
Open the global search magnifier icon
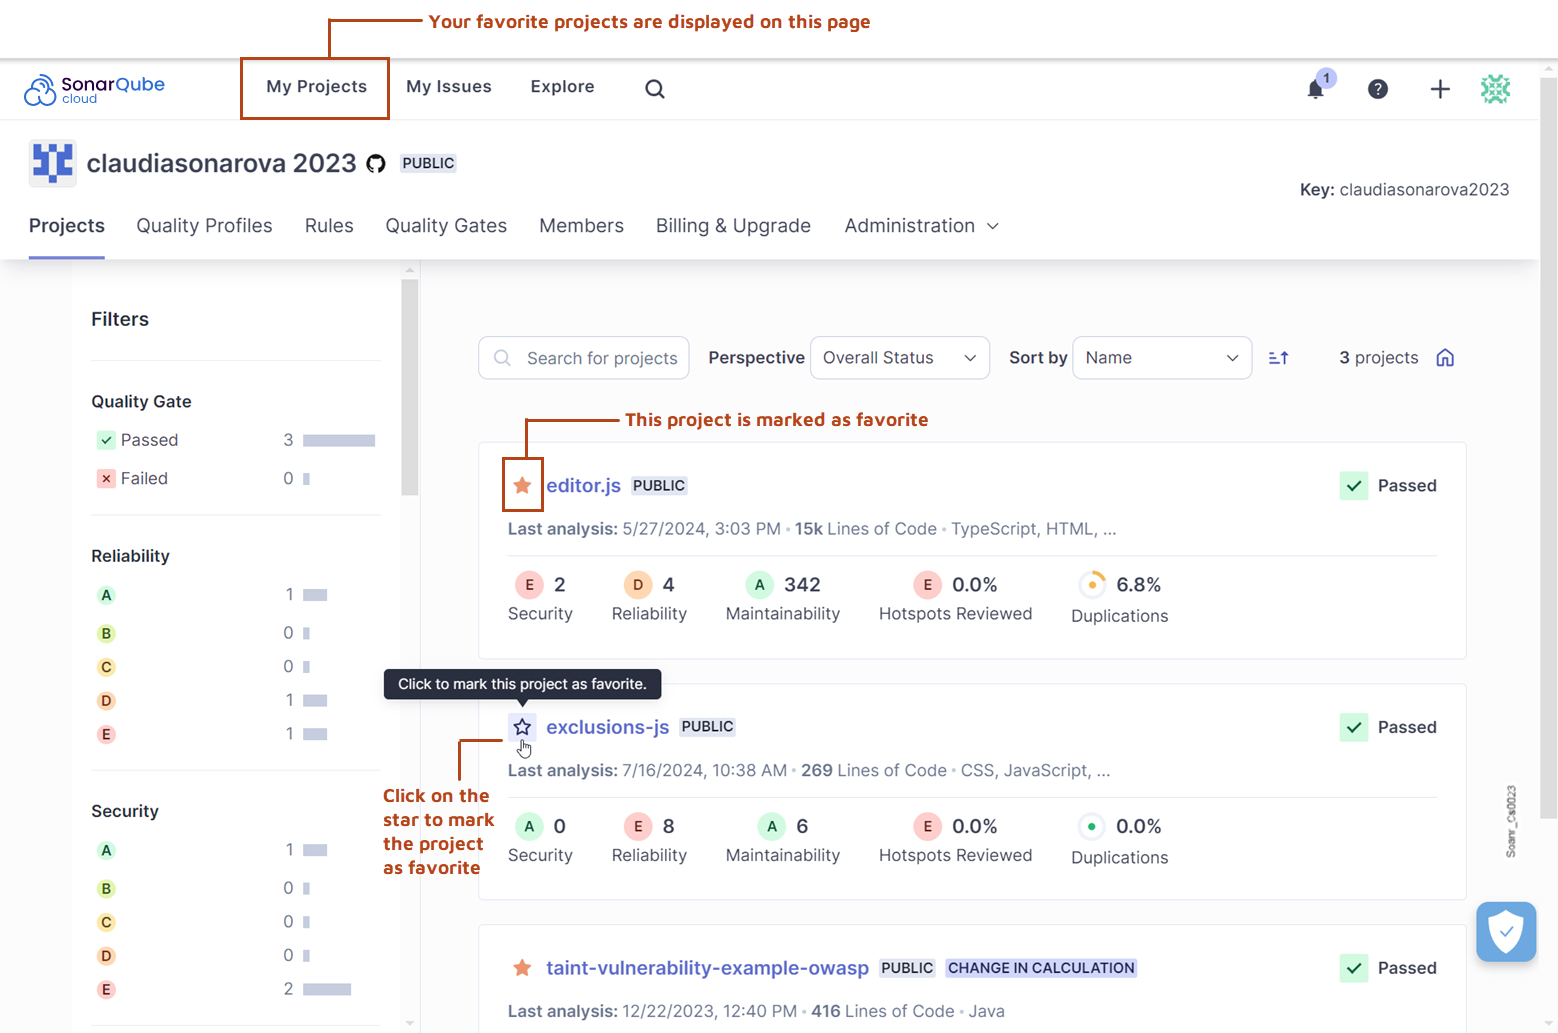[654, 88]
